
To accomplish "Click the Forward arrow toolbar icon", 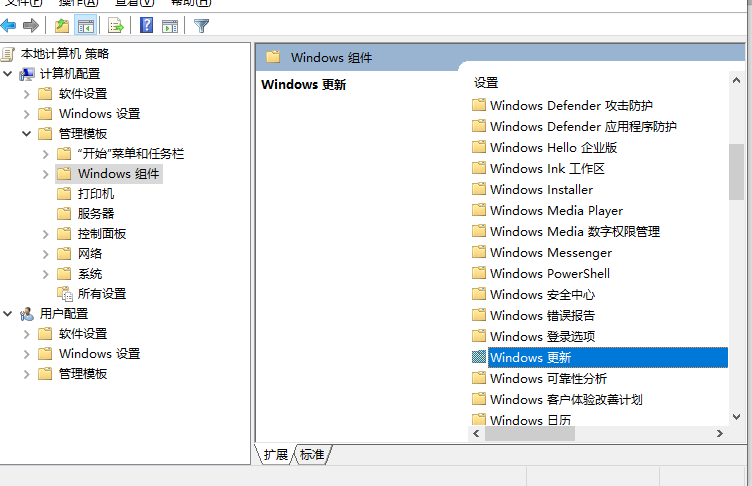I will click(x=31, y=25).
